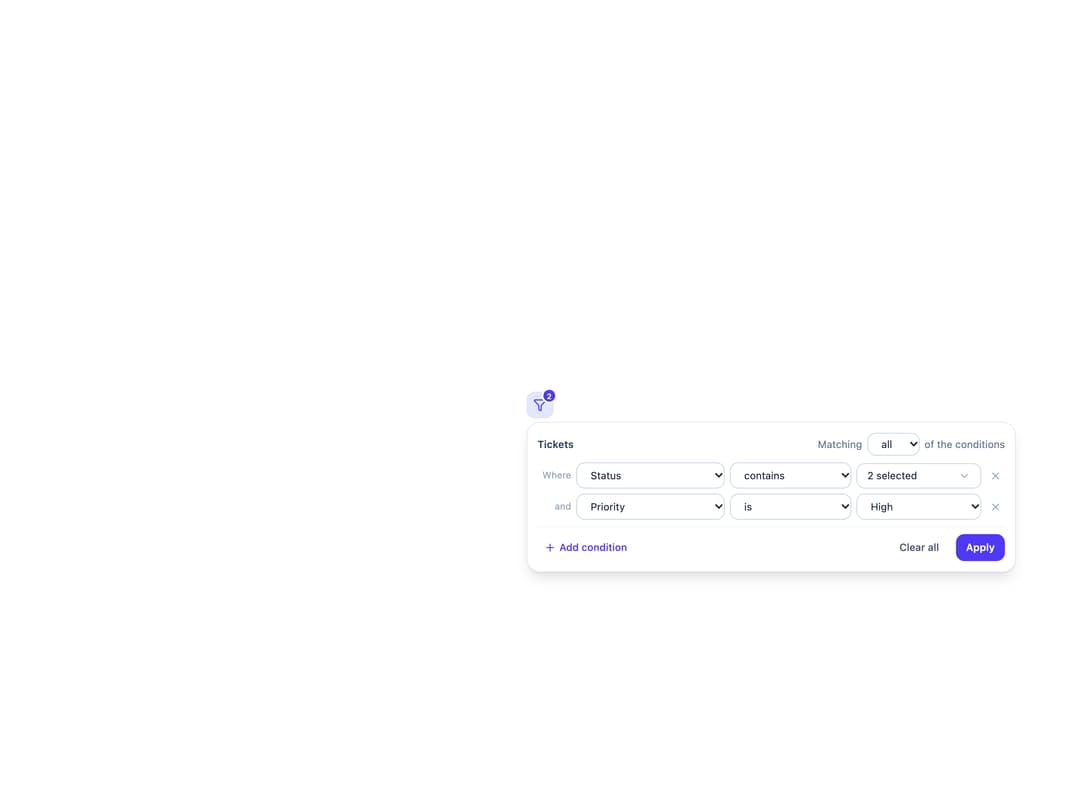
Task: Remove the Status condition row
Action: (995, 476)
